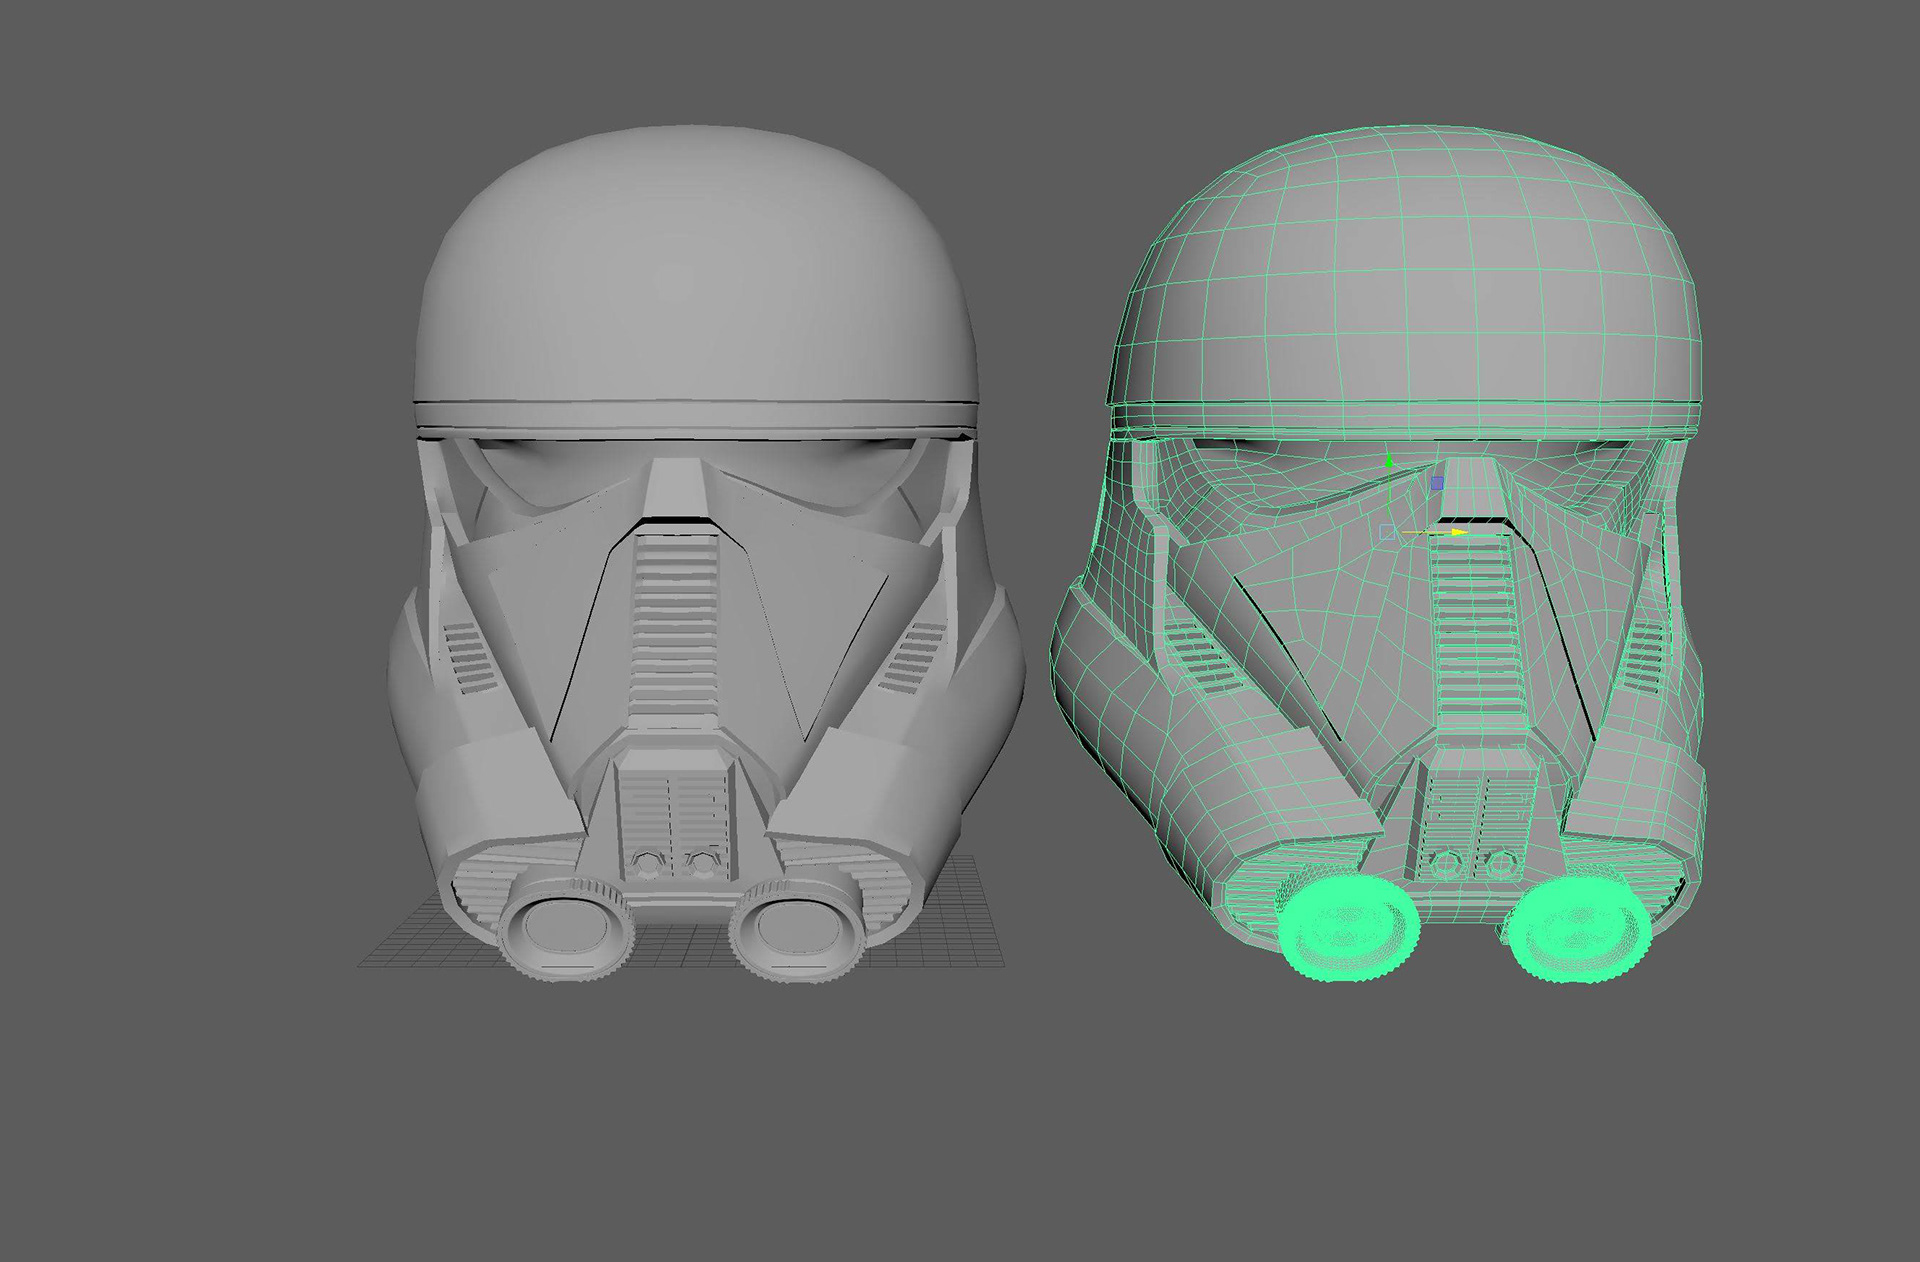Select the right glowing green canister on wireframe helmet

coord(1578,929)
